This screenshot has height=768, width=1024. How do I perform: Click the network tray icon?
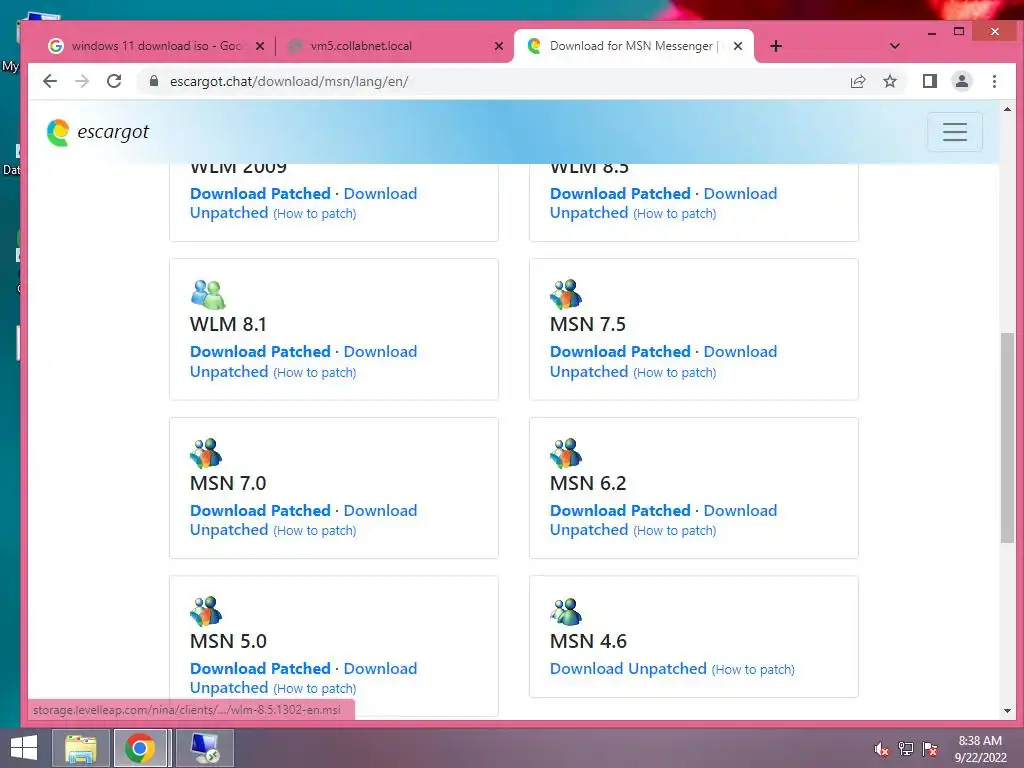[x=905, y=749]
